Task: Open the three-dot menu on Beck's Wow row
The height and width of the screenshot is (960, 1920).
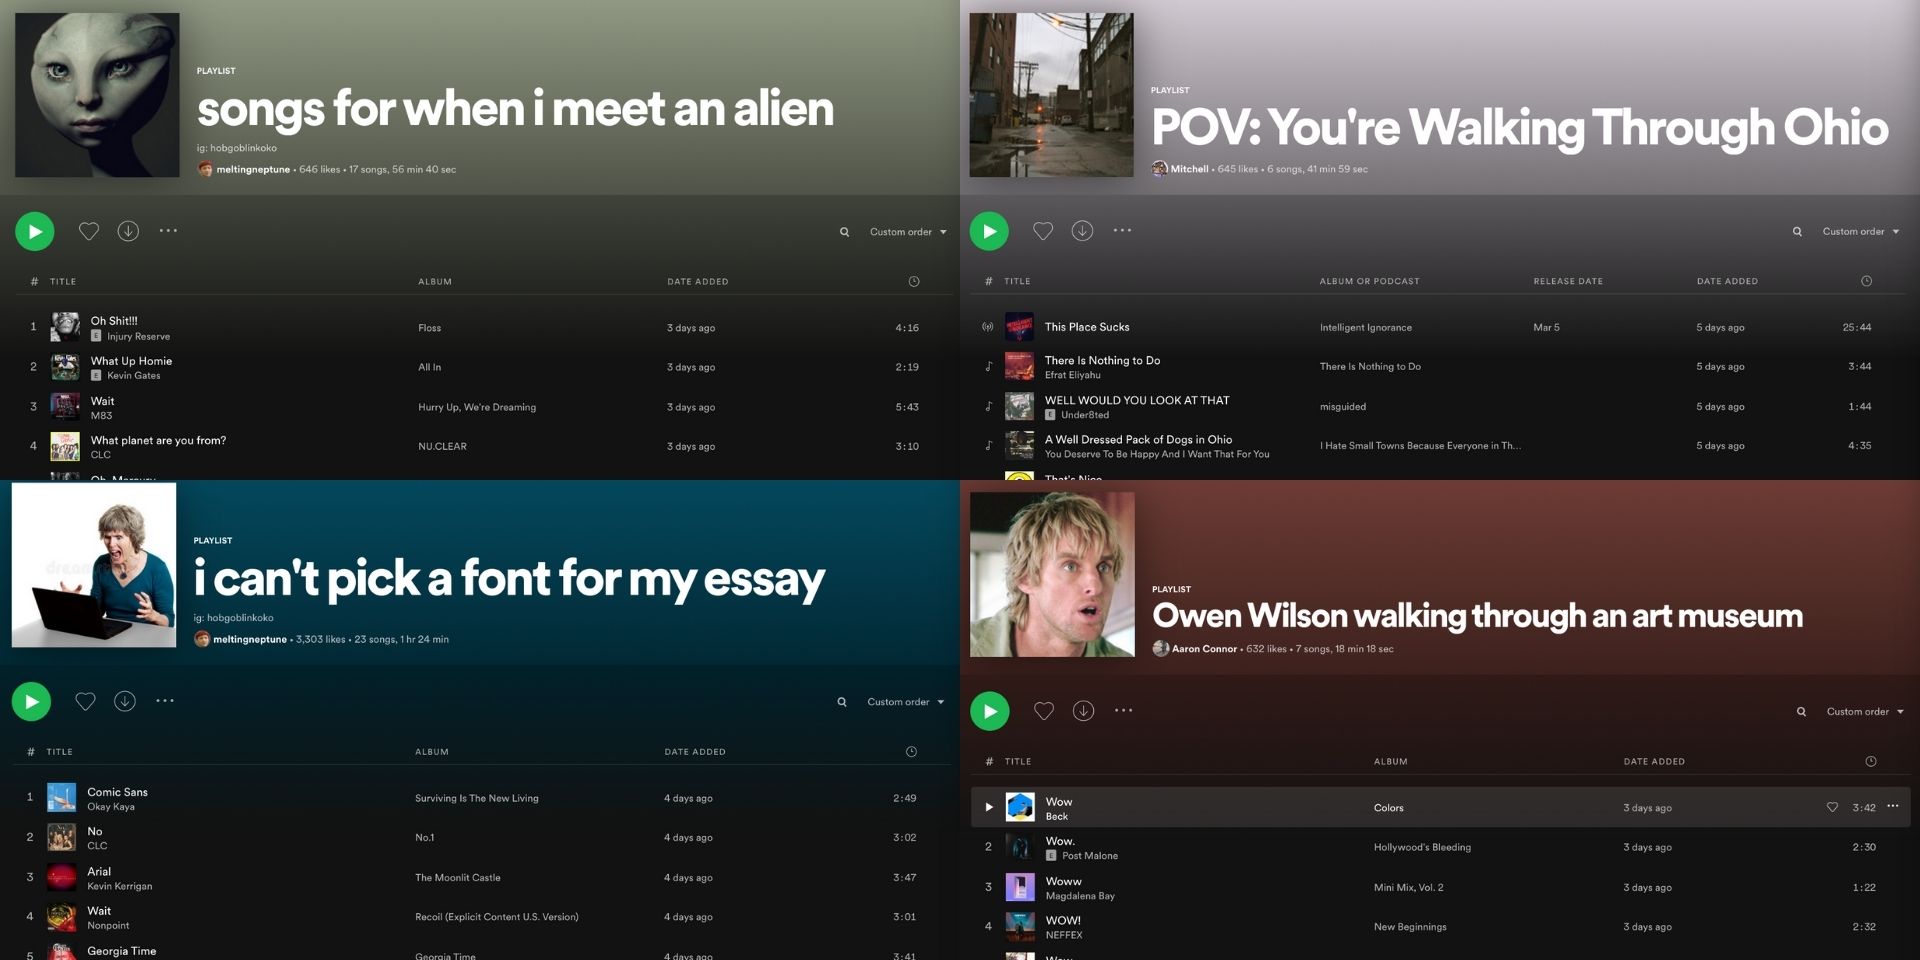Action: pyautogui.click(x=1893, y=806)
